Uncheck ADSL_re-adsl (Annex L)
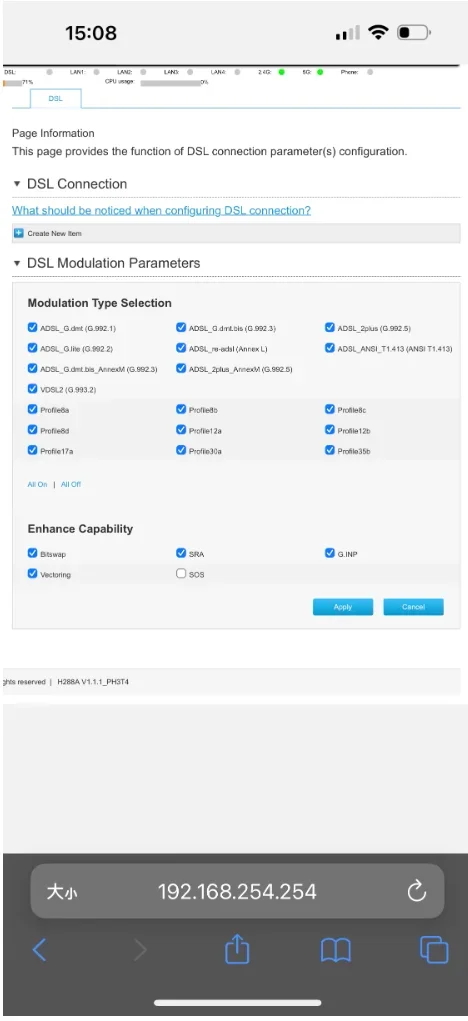This screenshot has height=1021, width=468. coord(181,348)
